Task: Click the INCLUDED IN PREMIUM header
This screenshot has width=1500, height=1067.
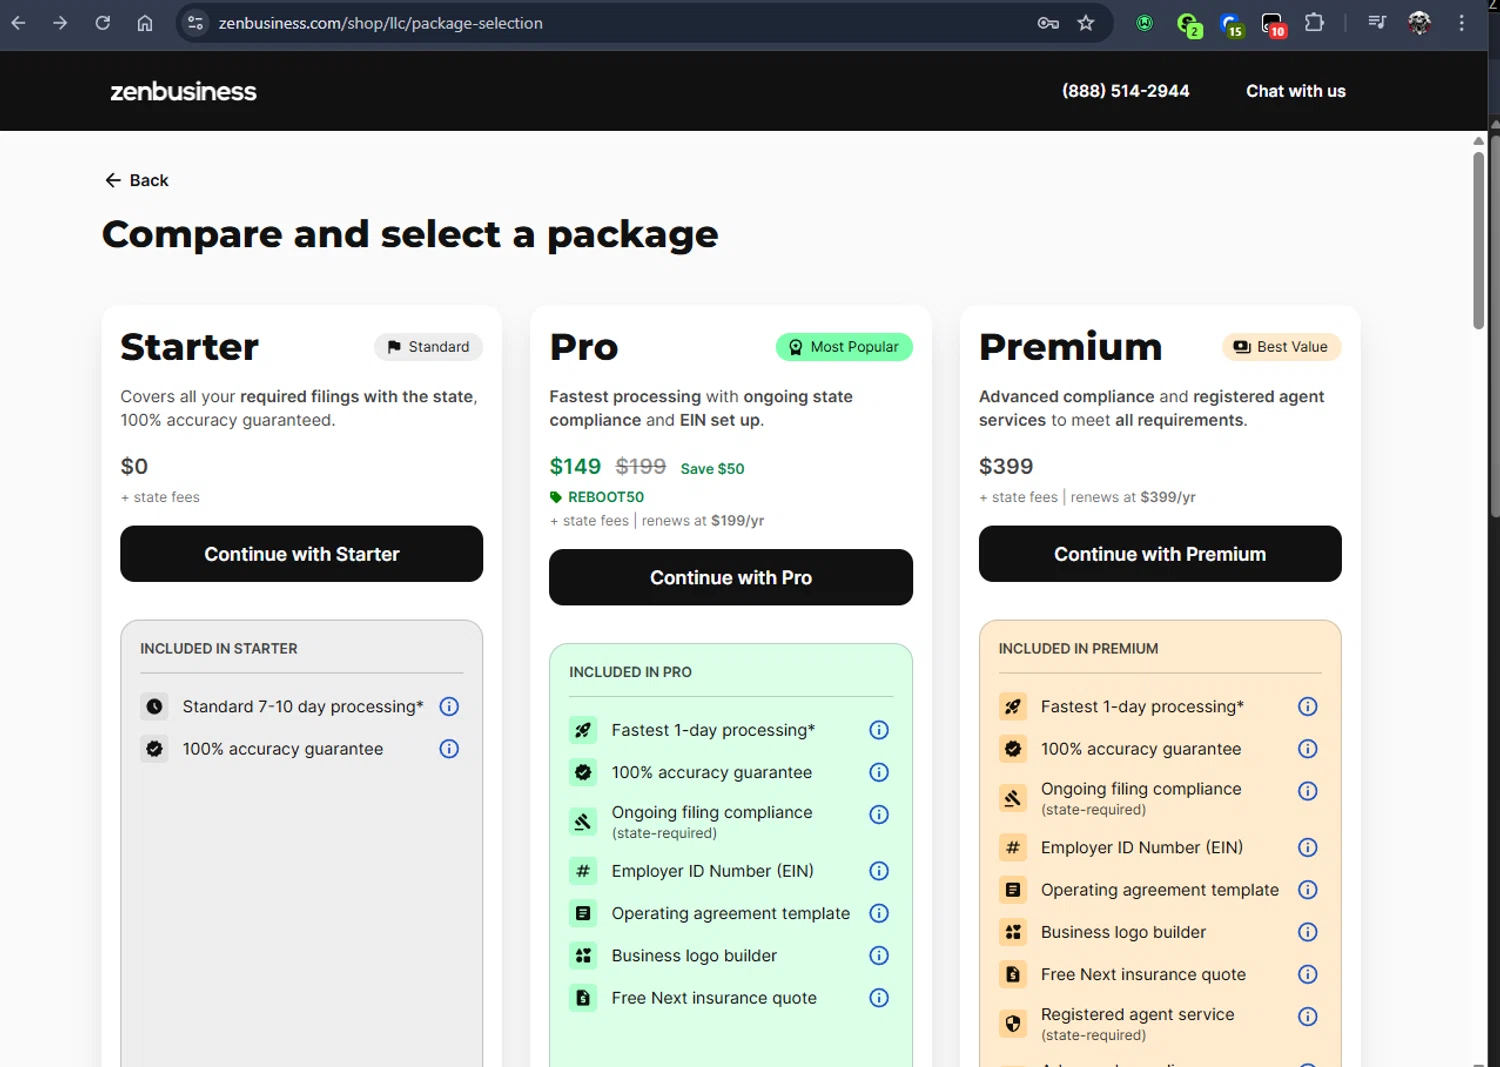Action: 1078,648
